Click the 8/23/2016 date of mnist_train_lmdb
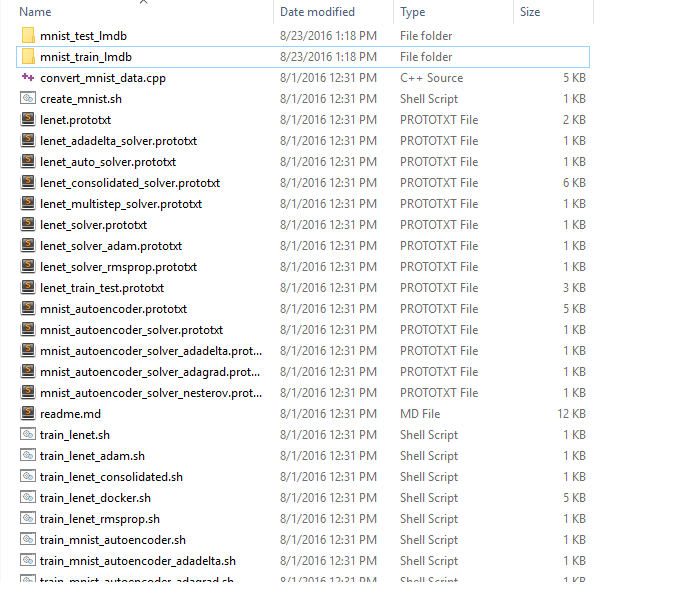This screenshot has width=682, height=593. [x=328, y=57]
